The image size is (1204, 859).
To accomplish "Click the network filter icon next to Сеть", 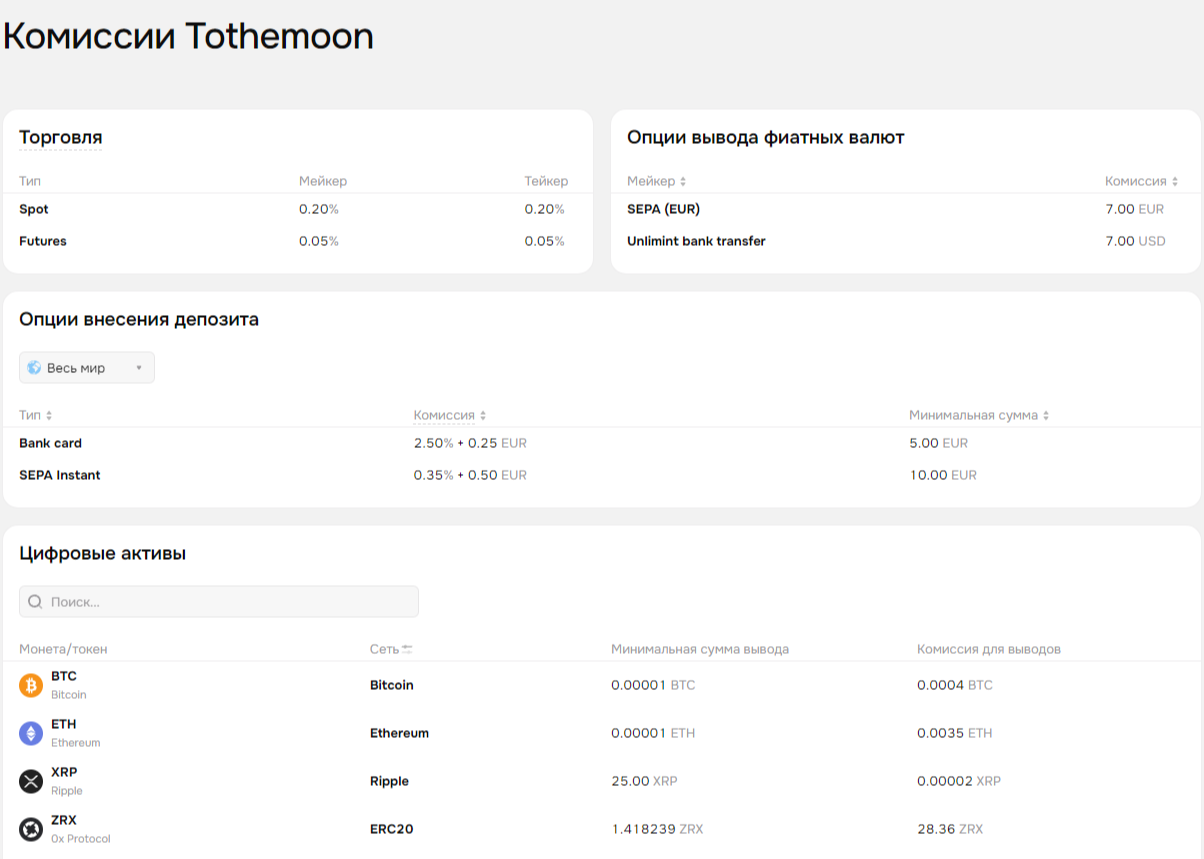I will tap(407, 649).
